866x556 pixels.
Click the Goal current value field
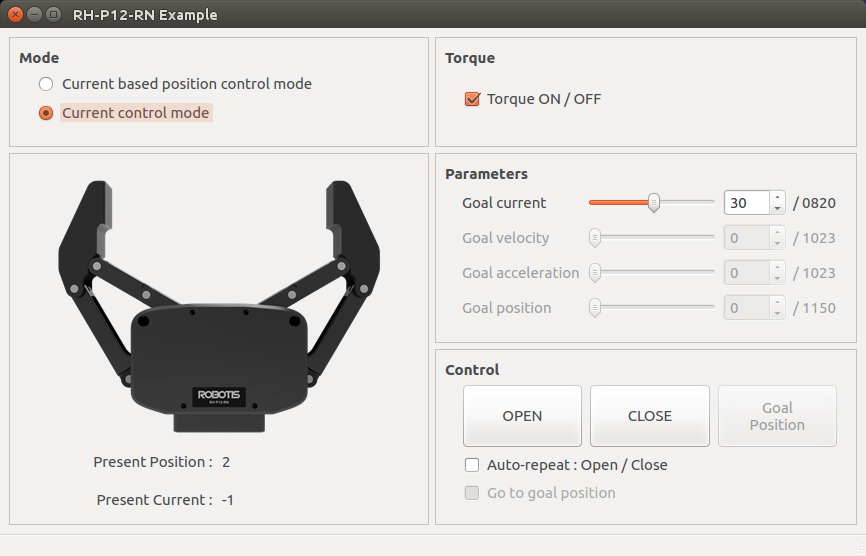(745, 203)
